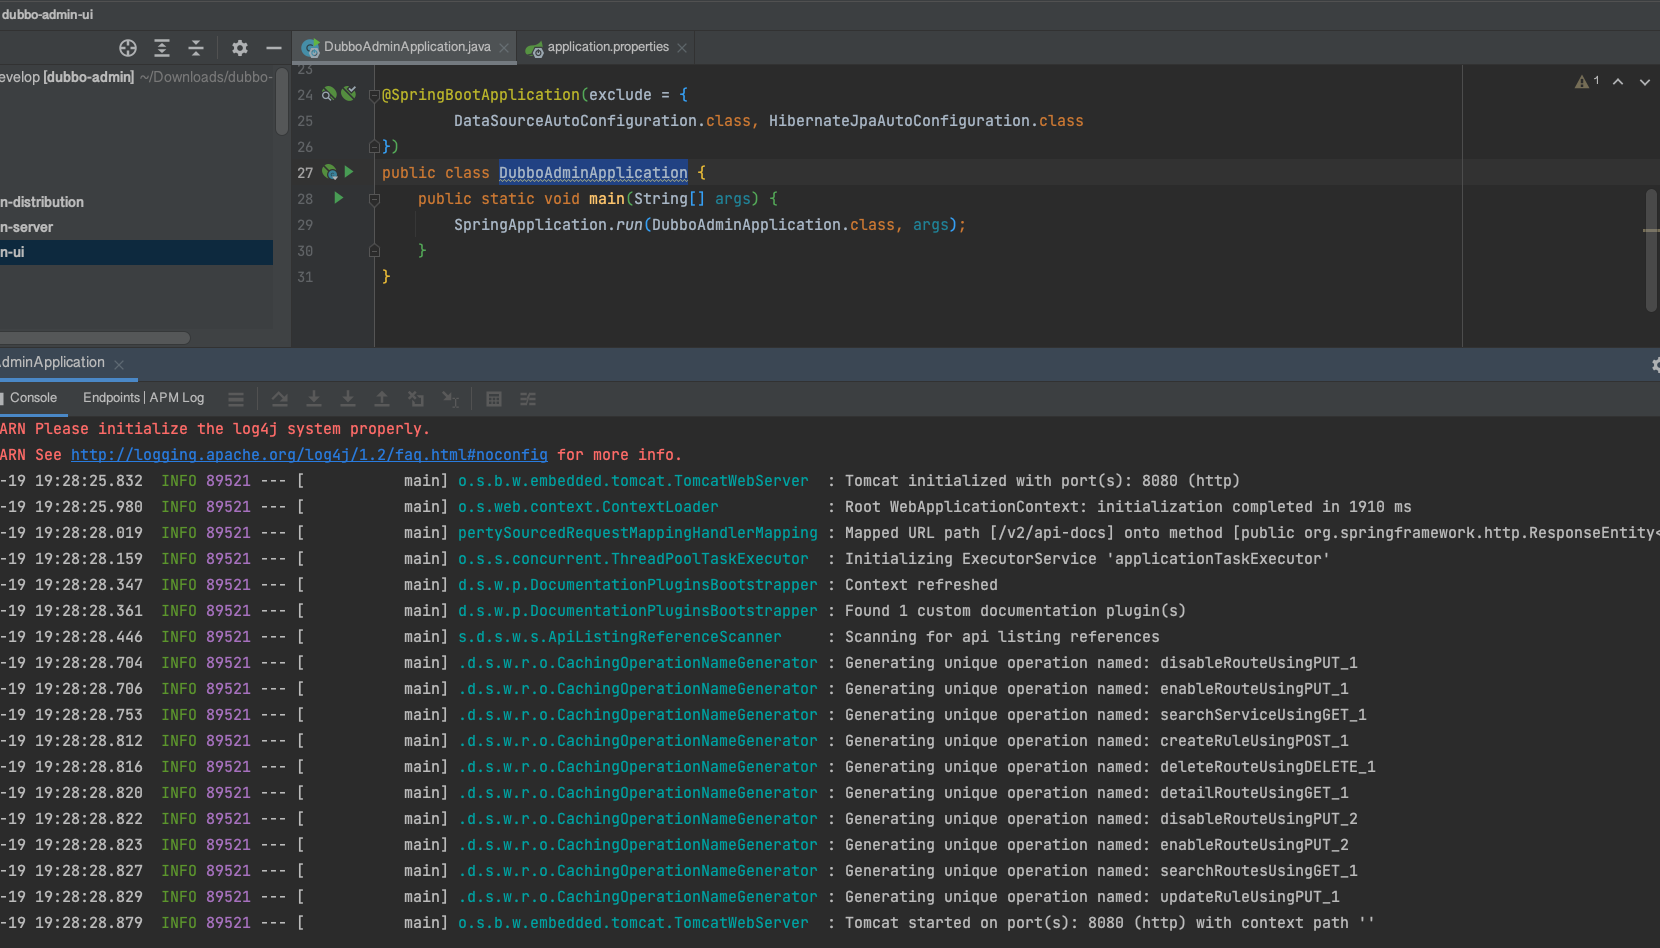Switch to the application.properties tab
The width and height of the screenshot is (1660, 948).
point(607,47)
